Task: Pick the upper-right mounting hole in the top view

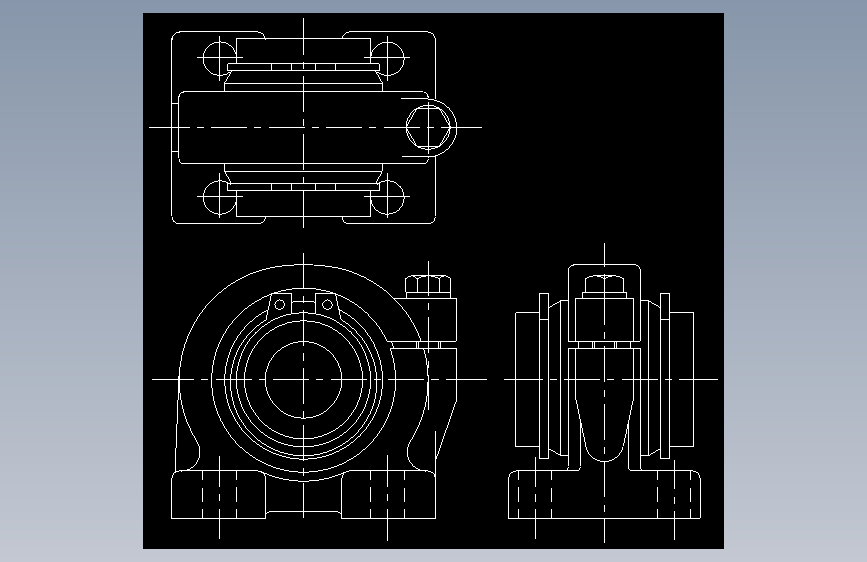Action: pos(387,58)
